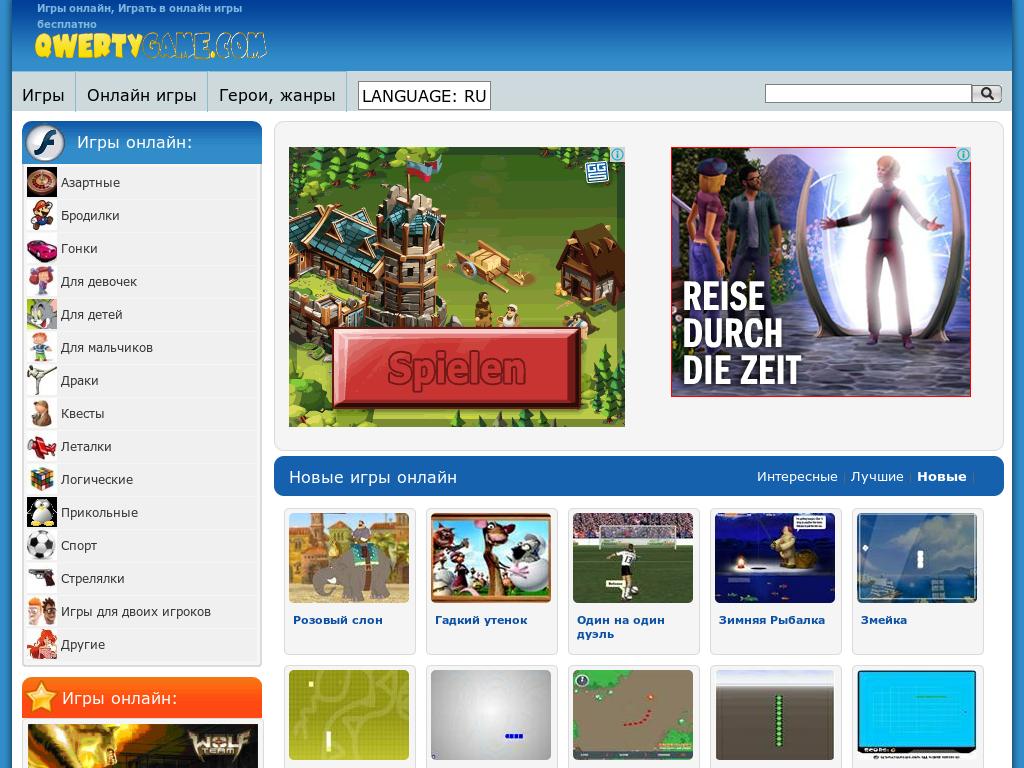
Task: Click the soccer penalty game thumbnail
Action: (633, 558)
